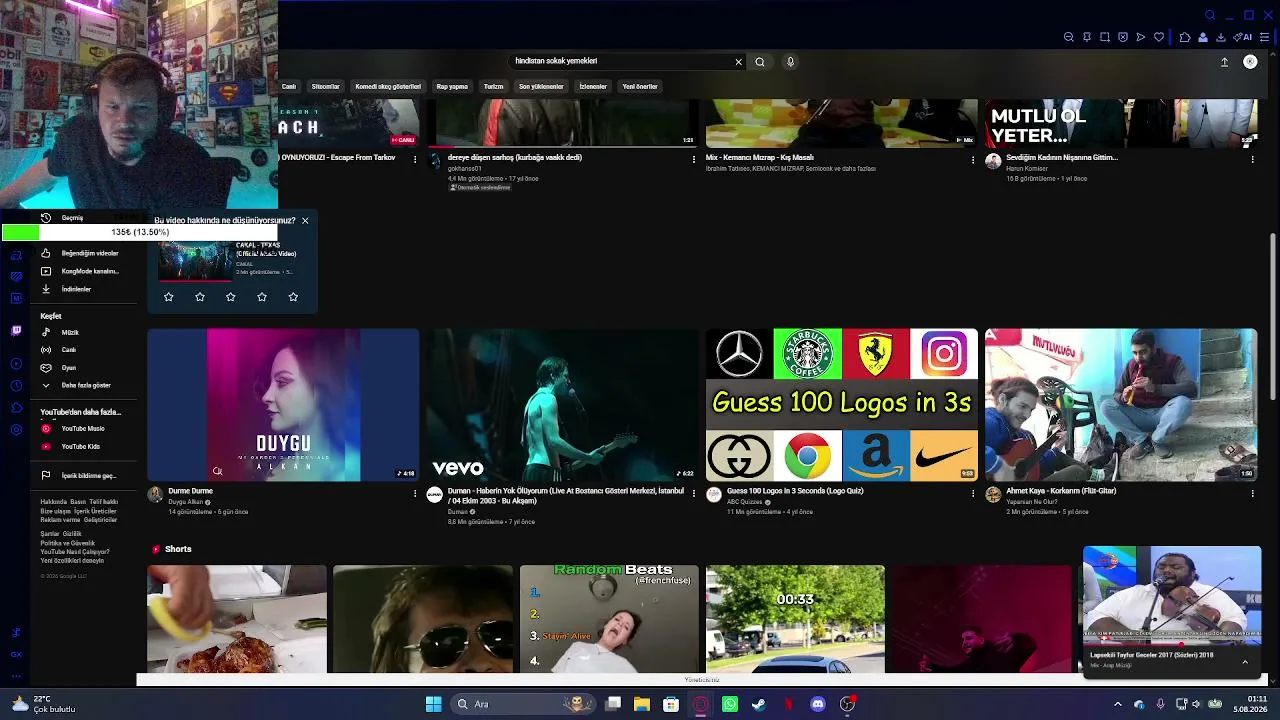Viewport: 1280px width, 720px height.
Task: Rate the survey video one star
Action: (169, 297)
